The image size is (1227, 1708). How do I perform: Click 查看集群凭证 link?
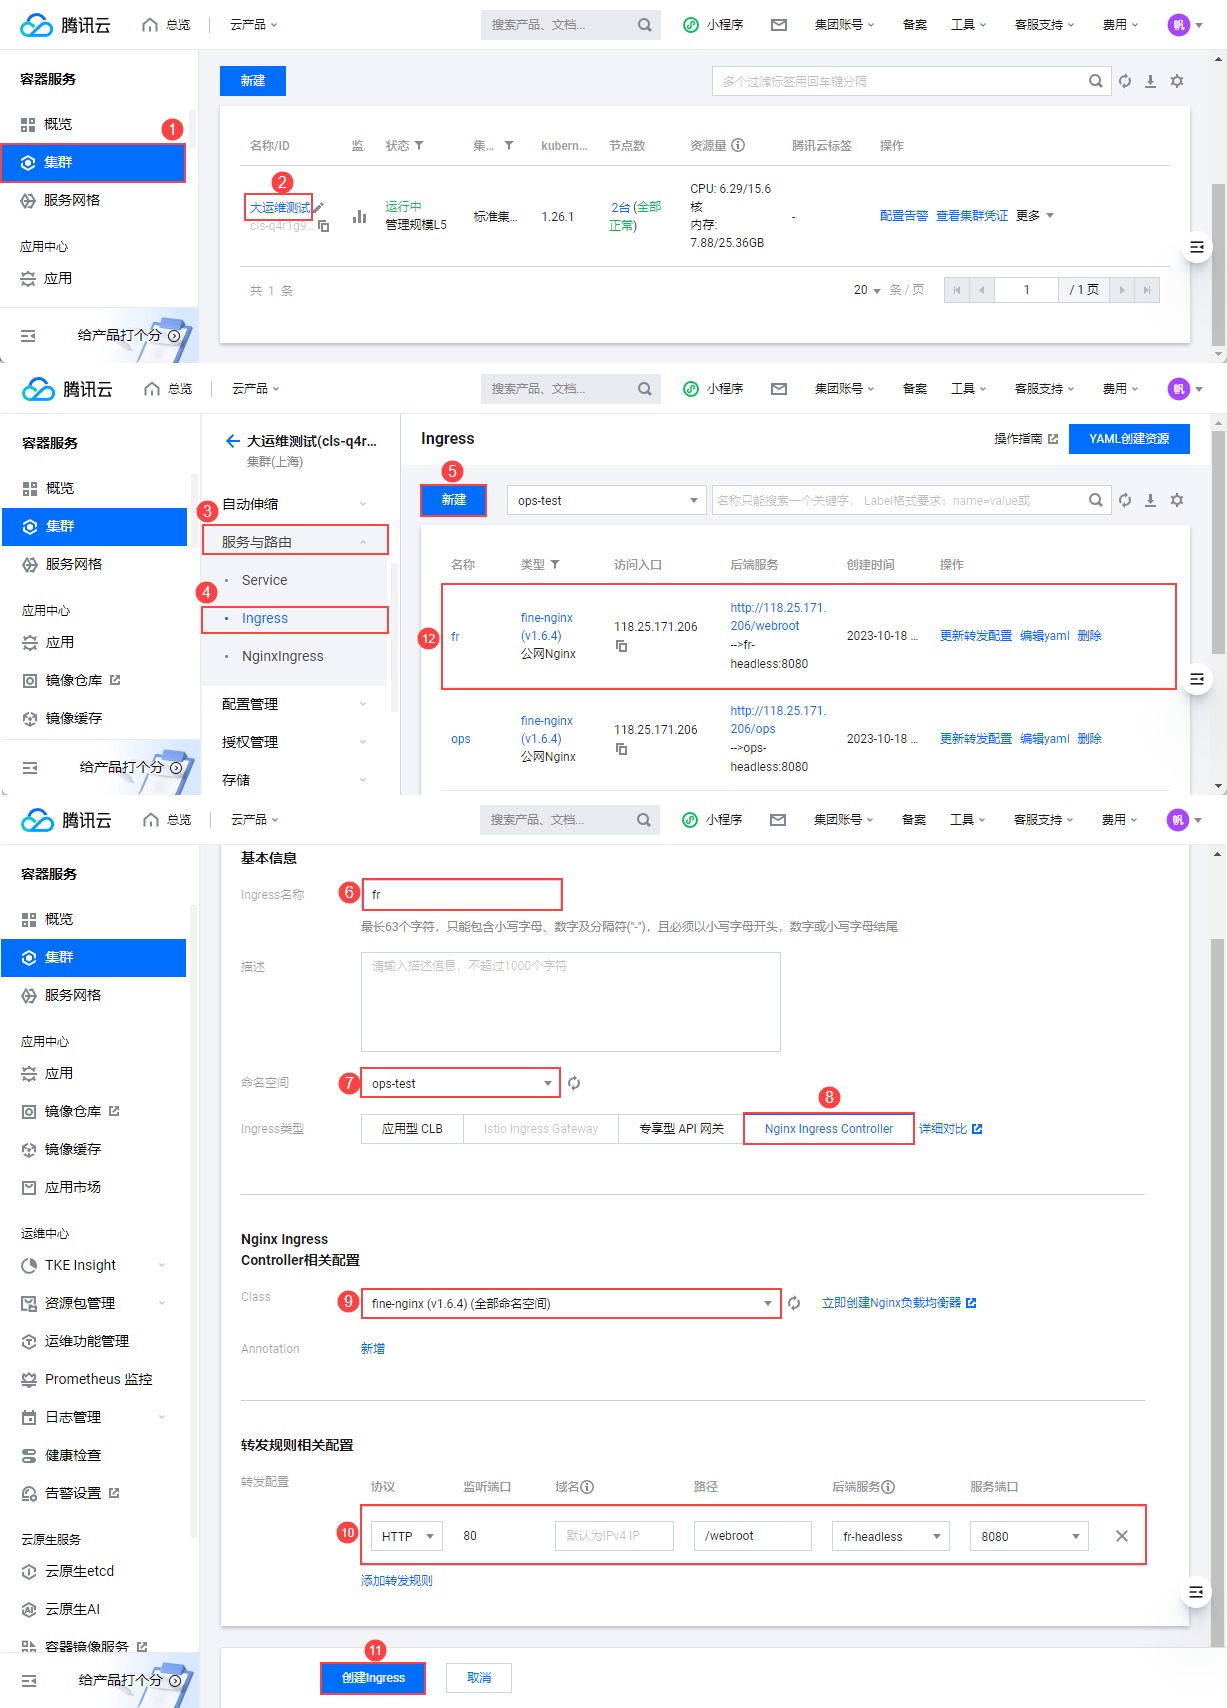[x=972, y=216]
